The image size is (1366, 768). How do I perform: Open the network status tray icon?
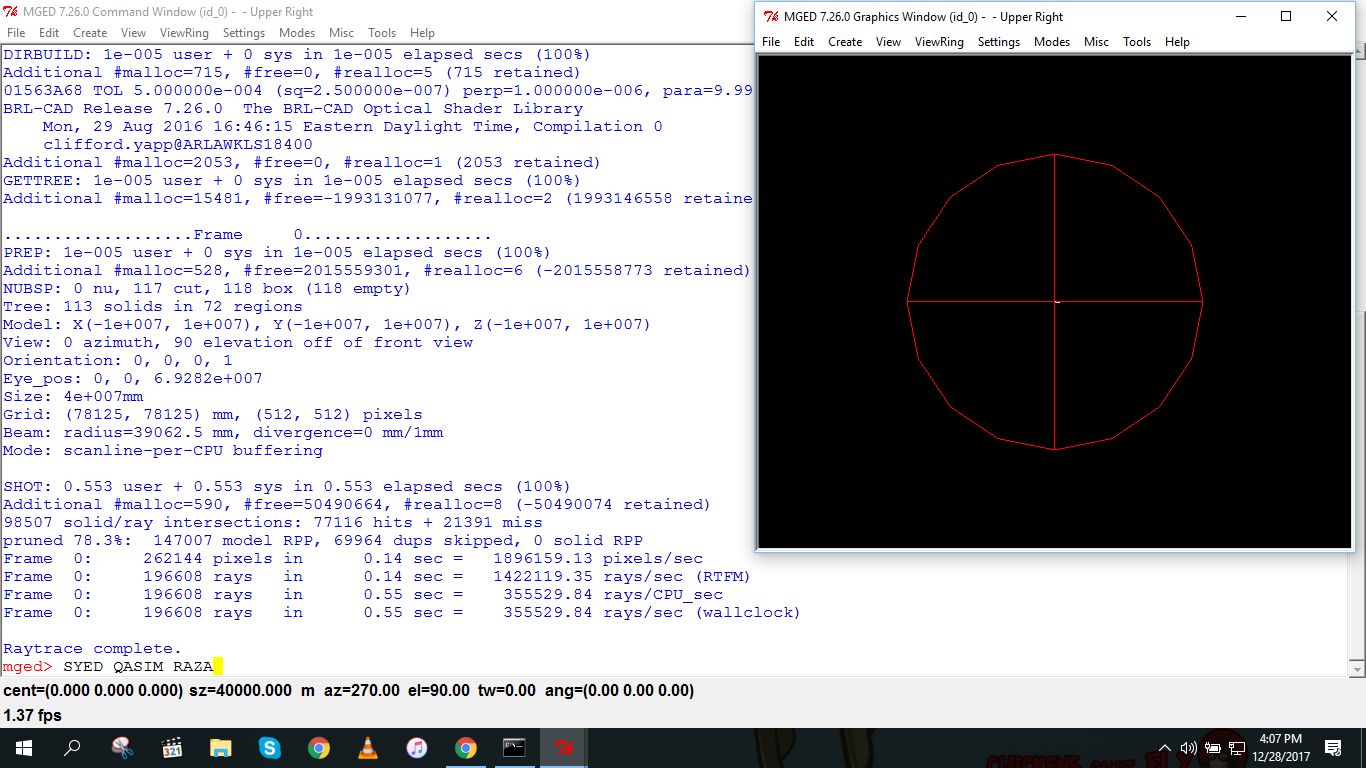point(1237,748)
